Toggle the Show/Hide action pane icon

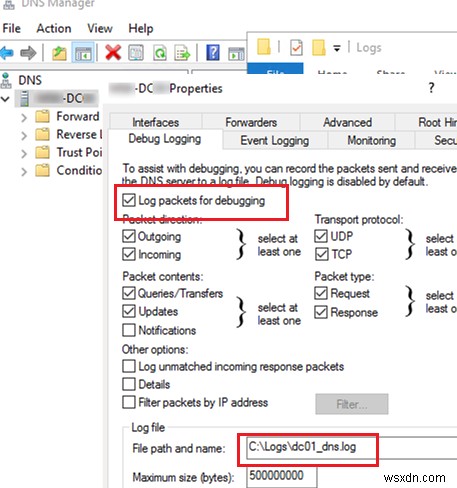236,53
